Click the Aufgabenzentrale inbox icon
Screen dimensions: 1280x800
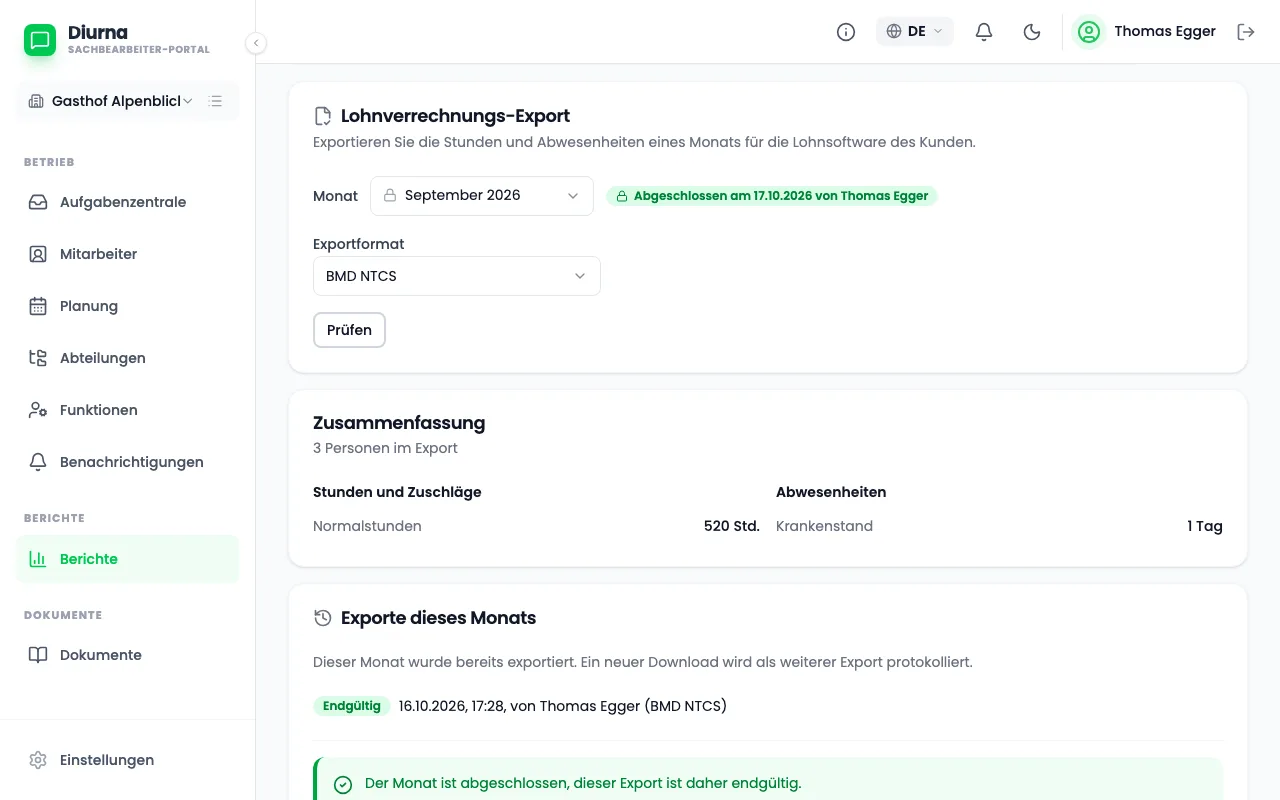38,202
